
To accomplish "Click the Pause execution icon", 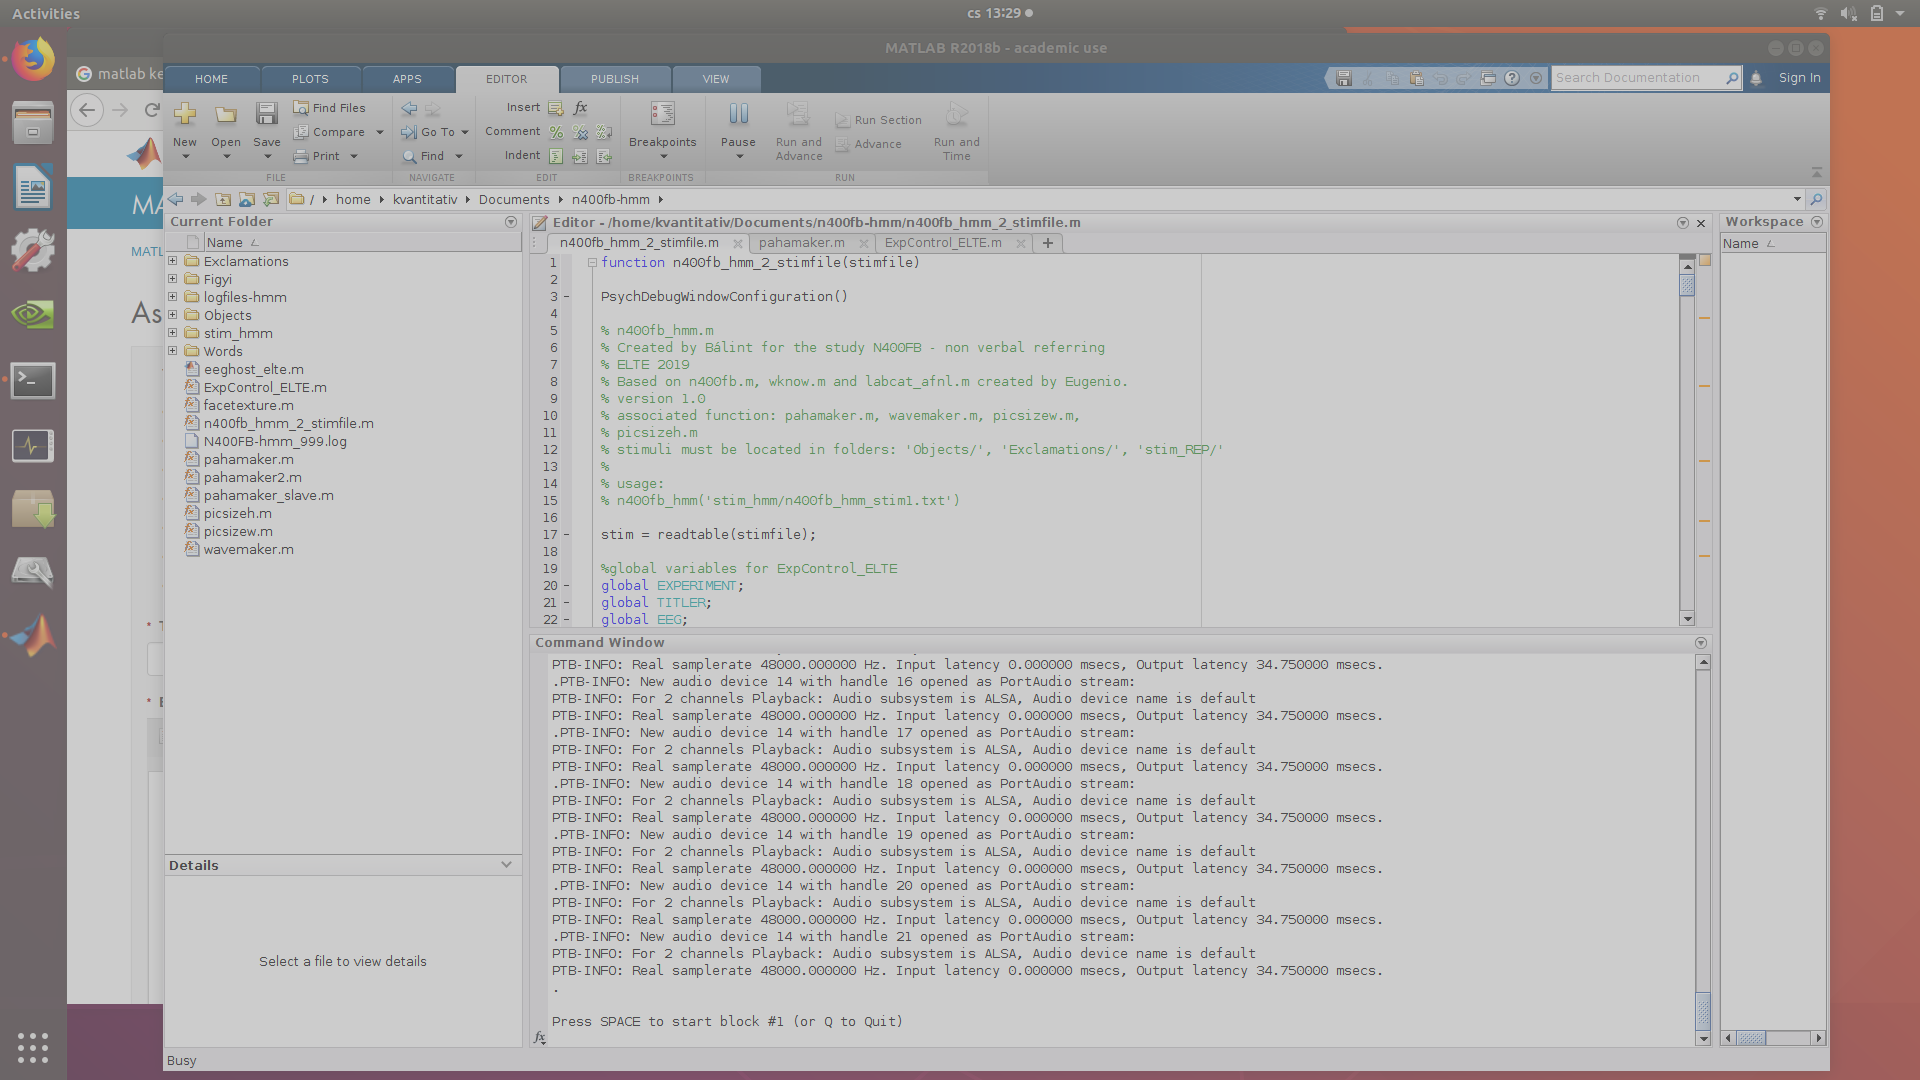I will tap(738, 115).
